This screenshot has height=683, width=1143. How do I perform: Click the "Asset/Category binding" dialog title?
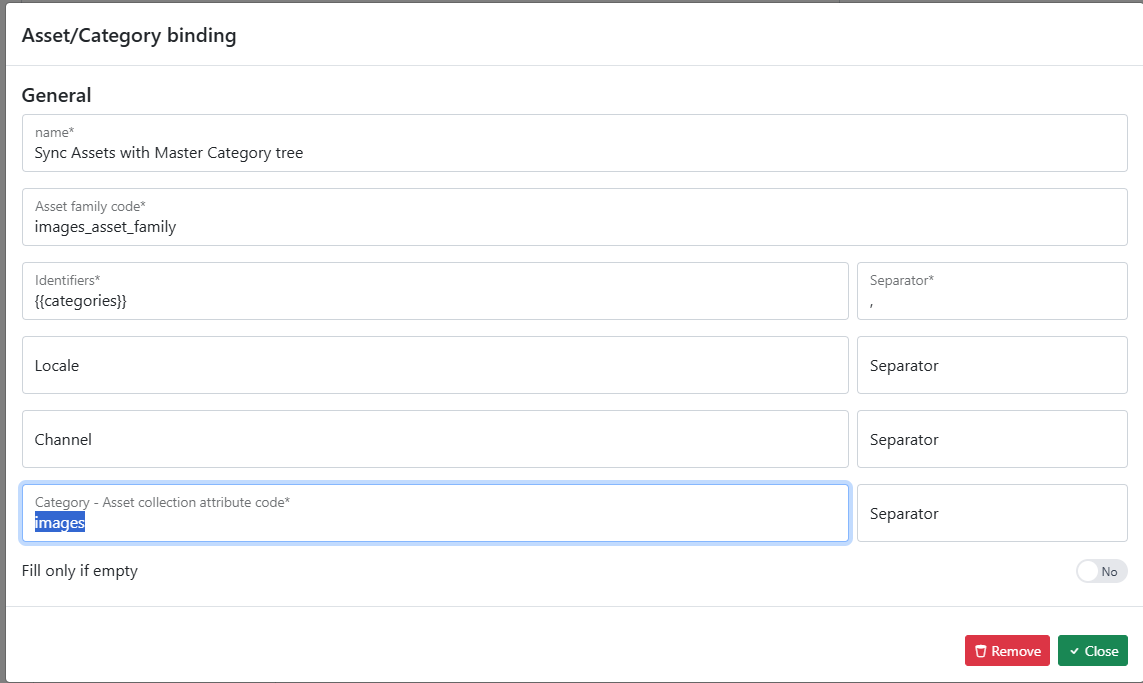pos(129,36)
